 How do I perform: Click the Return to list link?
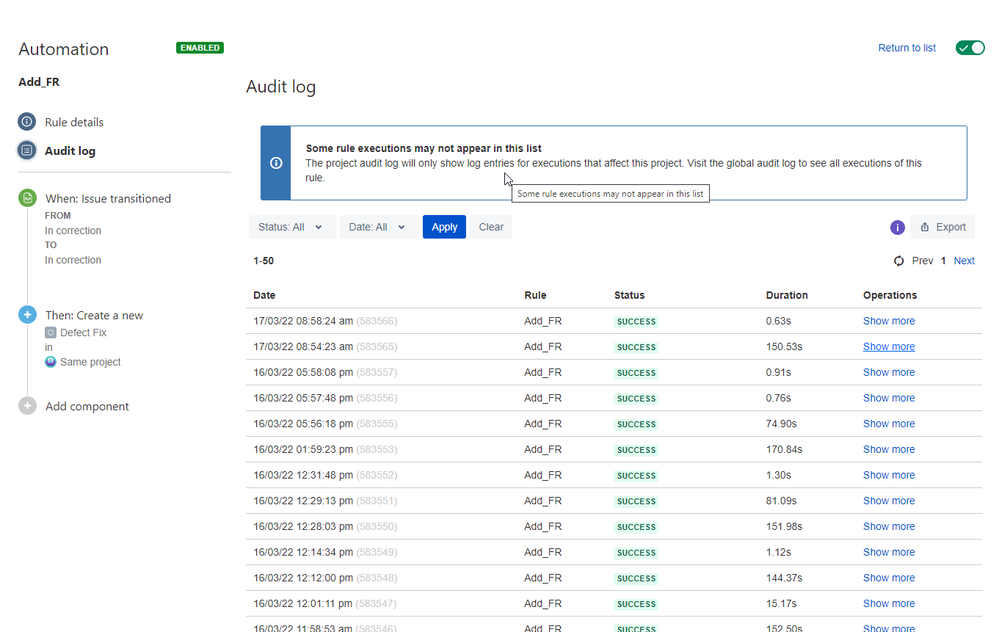(907, 48)
